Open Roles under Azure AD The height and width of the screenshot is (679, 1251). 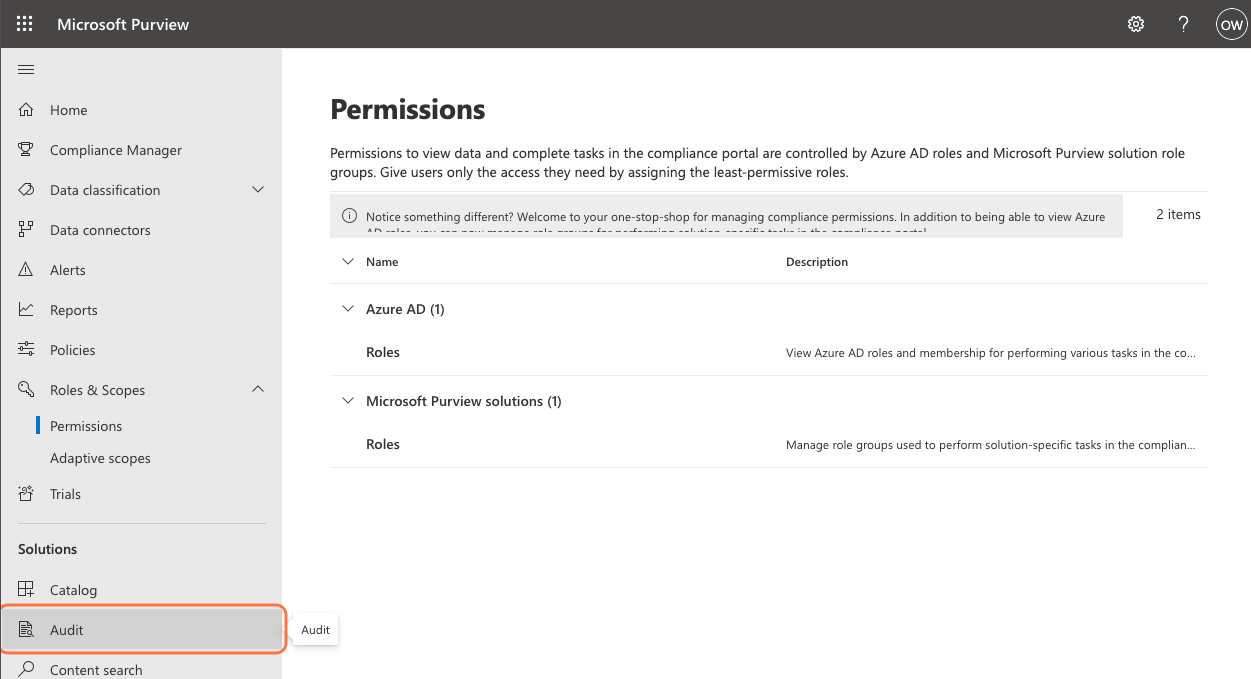point(383,352)
